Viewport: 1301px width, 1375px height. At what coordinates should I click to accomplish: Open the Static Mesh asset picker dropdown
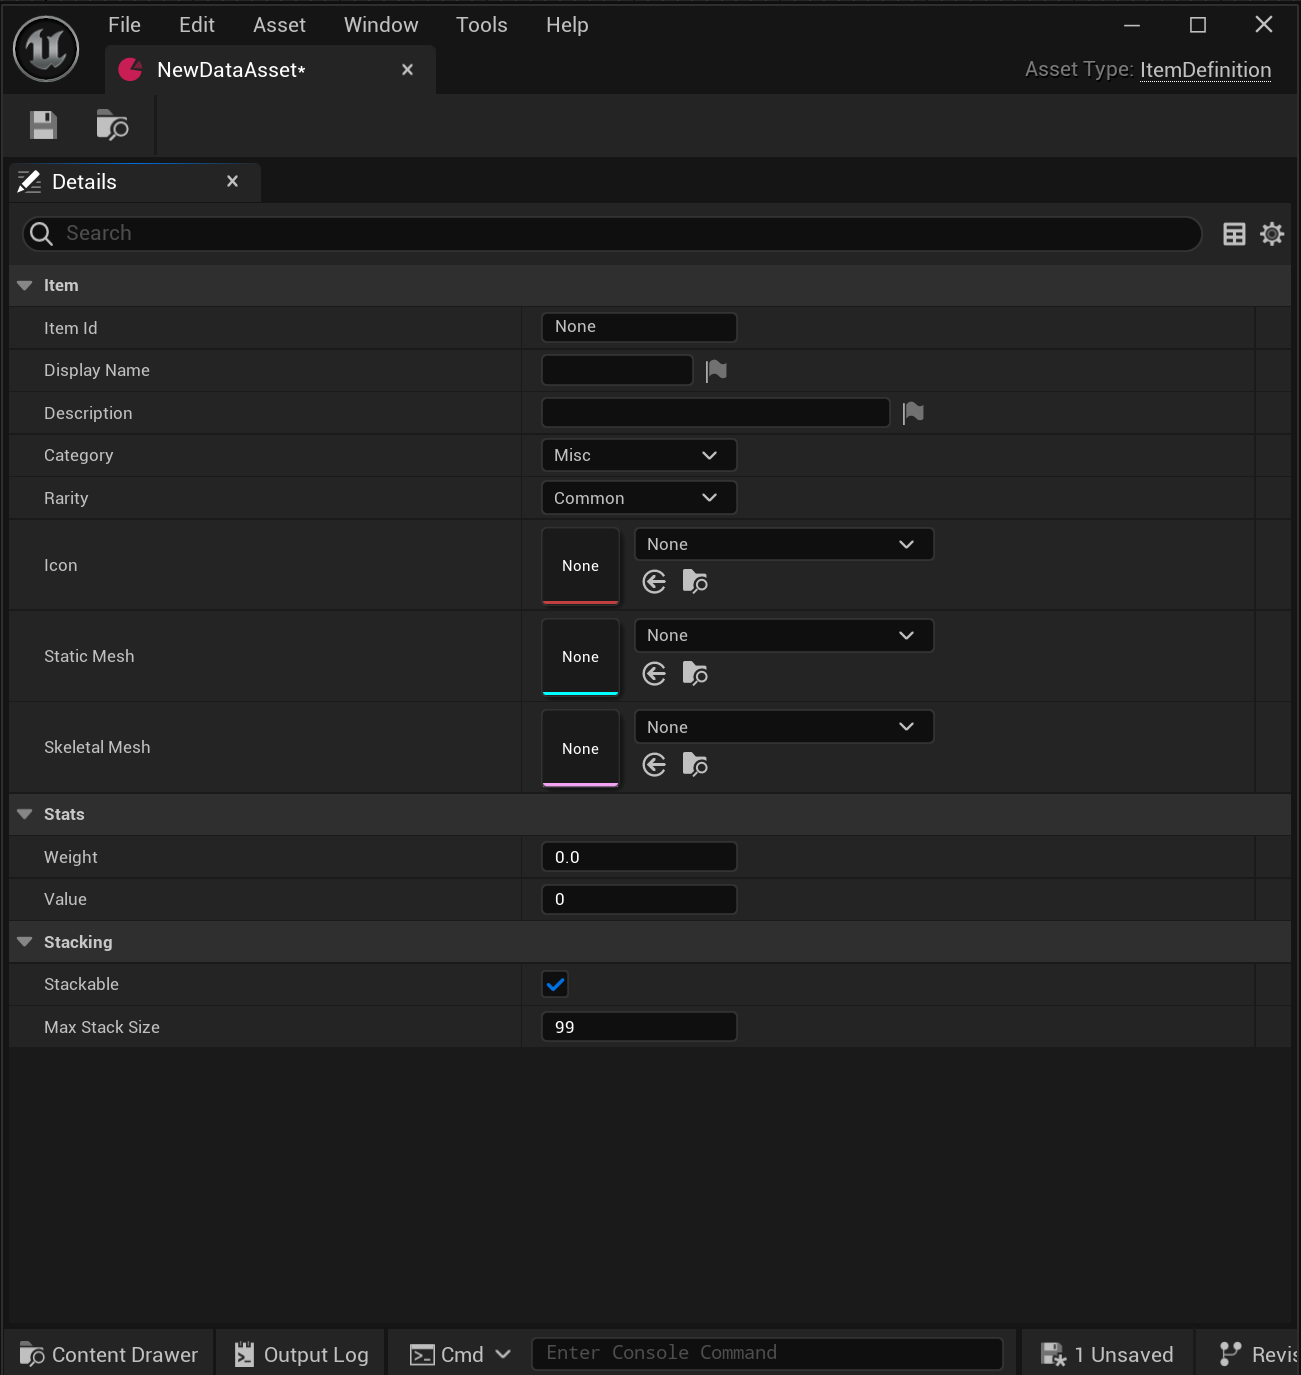coord(784,636)
